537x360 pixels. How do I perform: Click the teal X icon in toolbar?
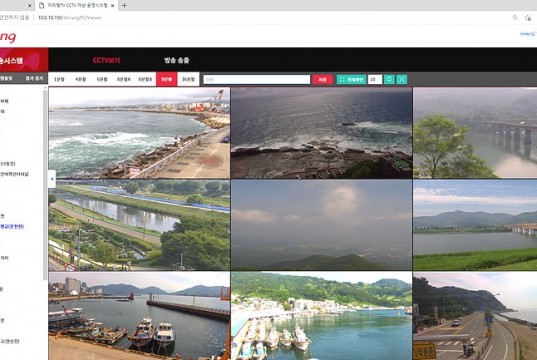pos(402,79)
